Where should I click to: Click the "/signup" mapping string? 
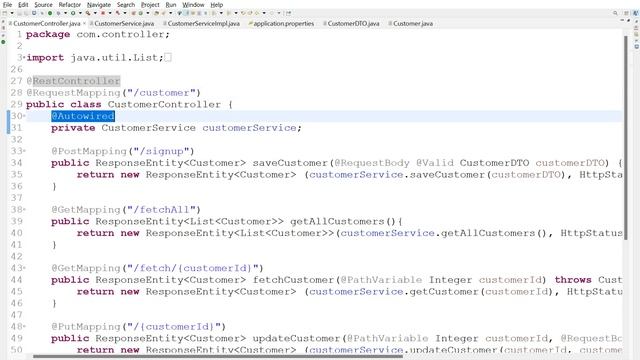pos(161,151)
